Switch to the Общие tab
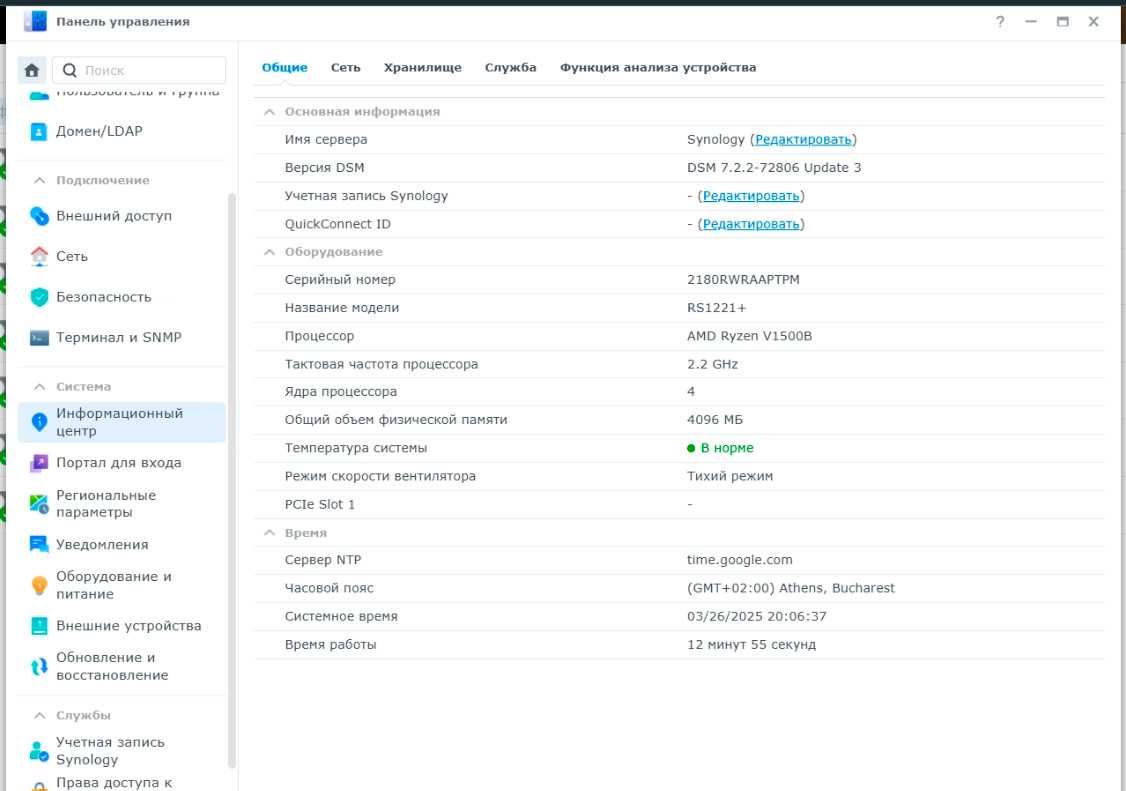This screenshot has width=1126, height=791. pyautogui.click(x=284, y=68)
